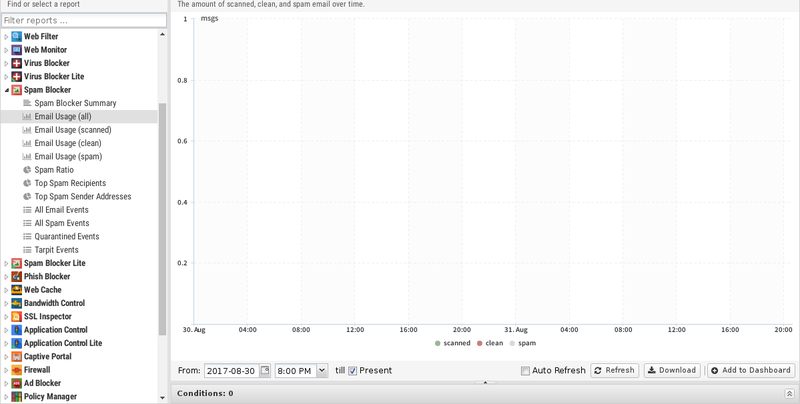Click the scroll up arrow in report list

162,34
